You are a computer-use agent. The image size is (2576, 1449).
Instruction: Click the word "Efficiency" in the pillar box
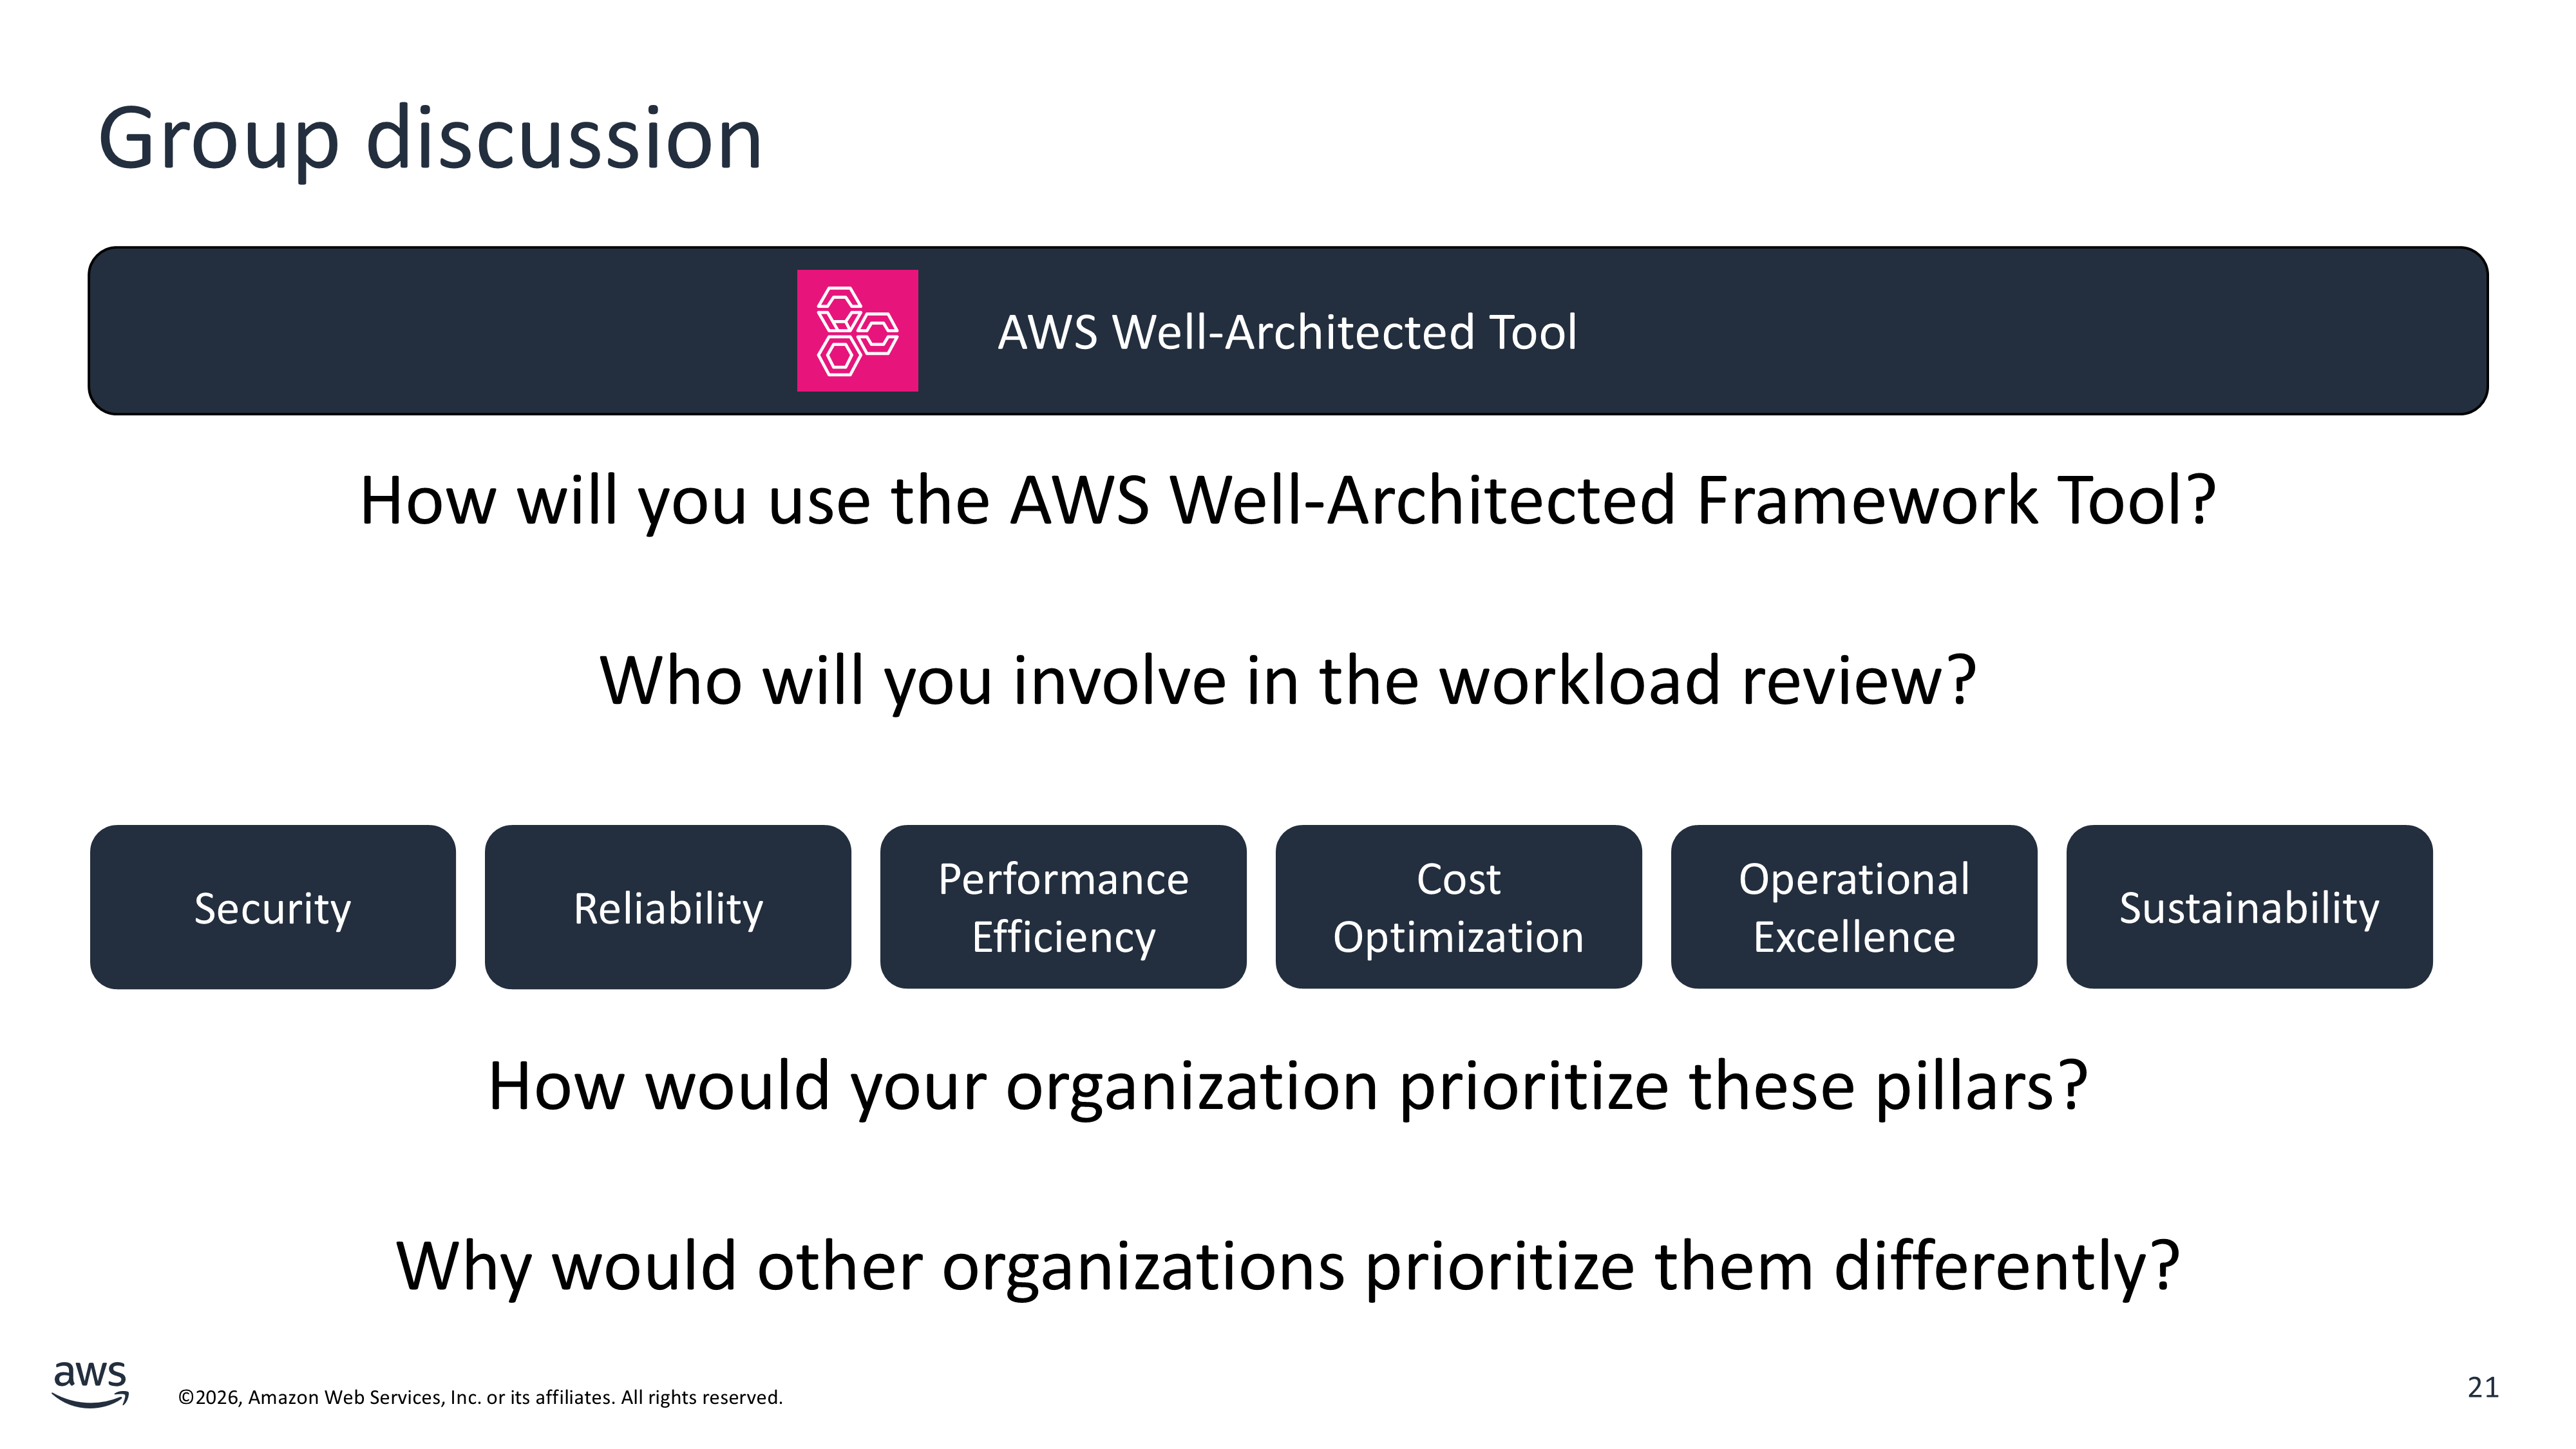click(x=1062, y=937)
